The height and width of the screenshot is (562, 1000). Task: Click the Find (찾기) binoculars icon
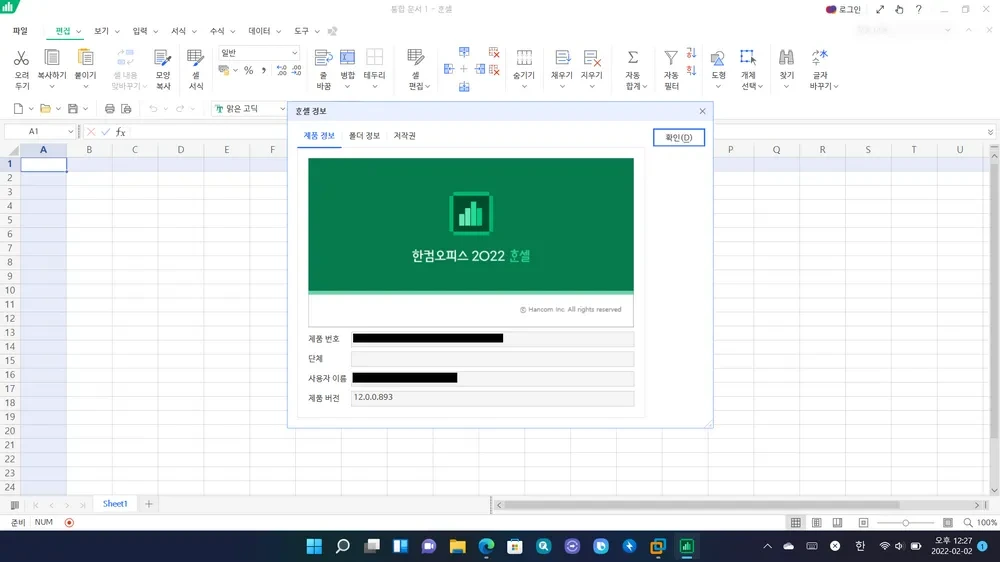pos(786,57)
